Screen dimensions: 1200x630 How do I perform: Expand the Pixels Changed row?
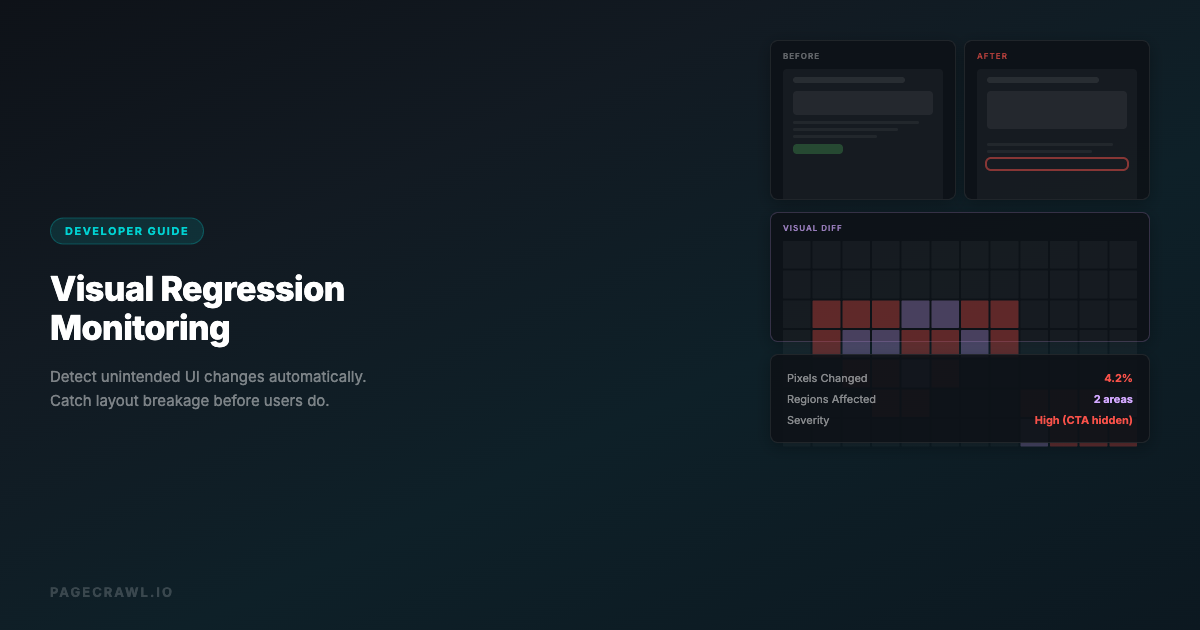point(958,378)
